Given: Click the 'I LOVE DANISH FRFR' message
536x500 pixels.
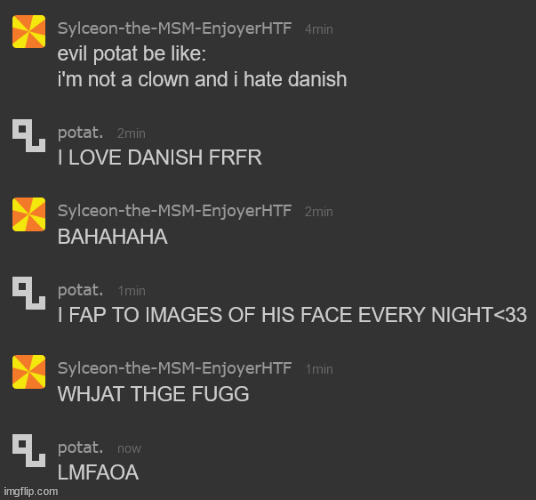Looking at the screenshot, I should (160, 158).
